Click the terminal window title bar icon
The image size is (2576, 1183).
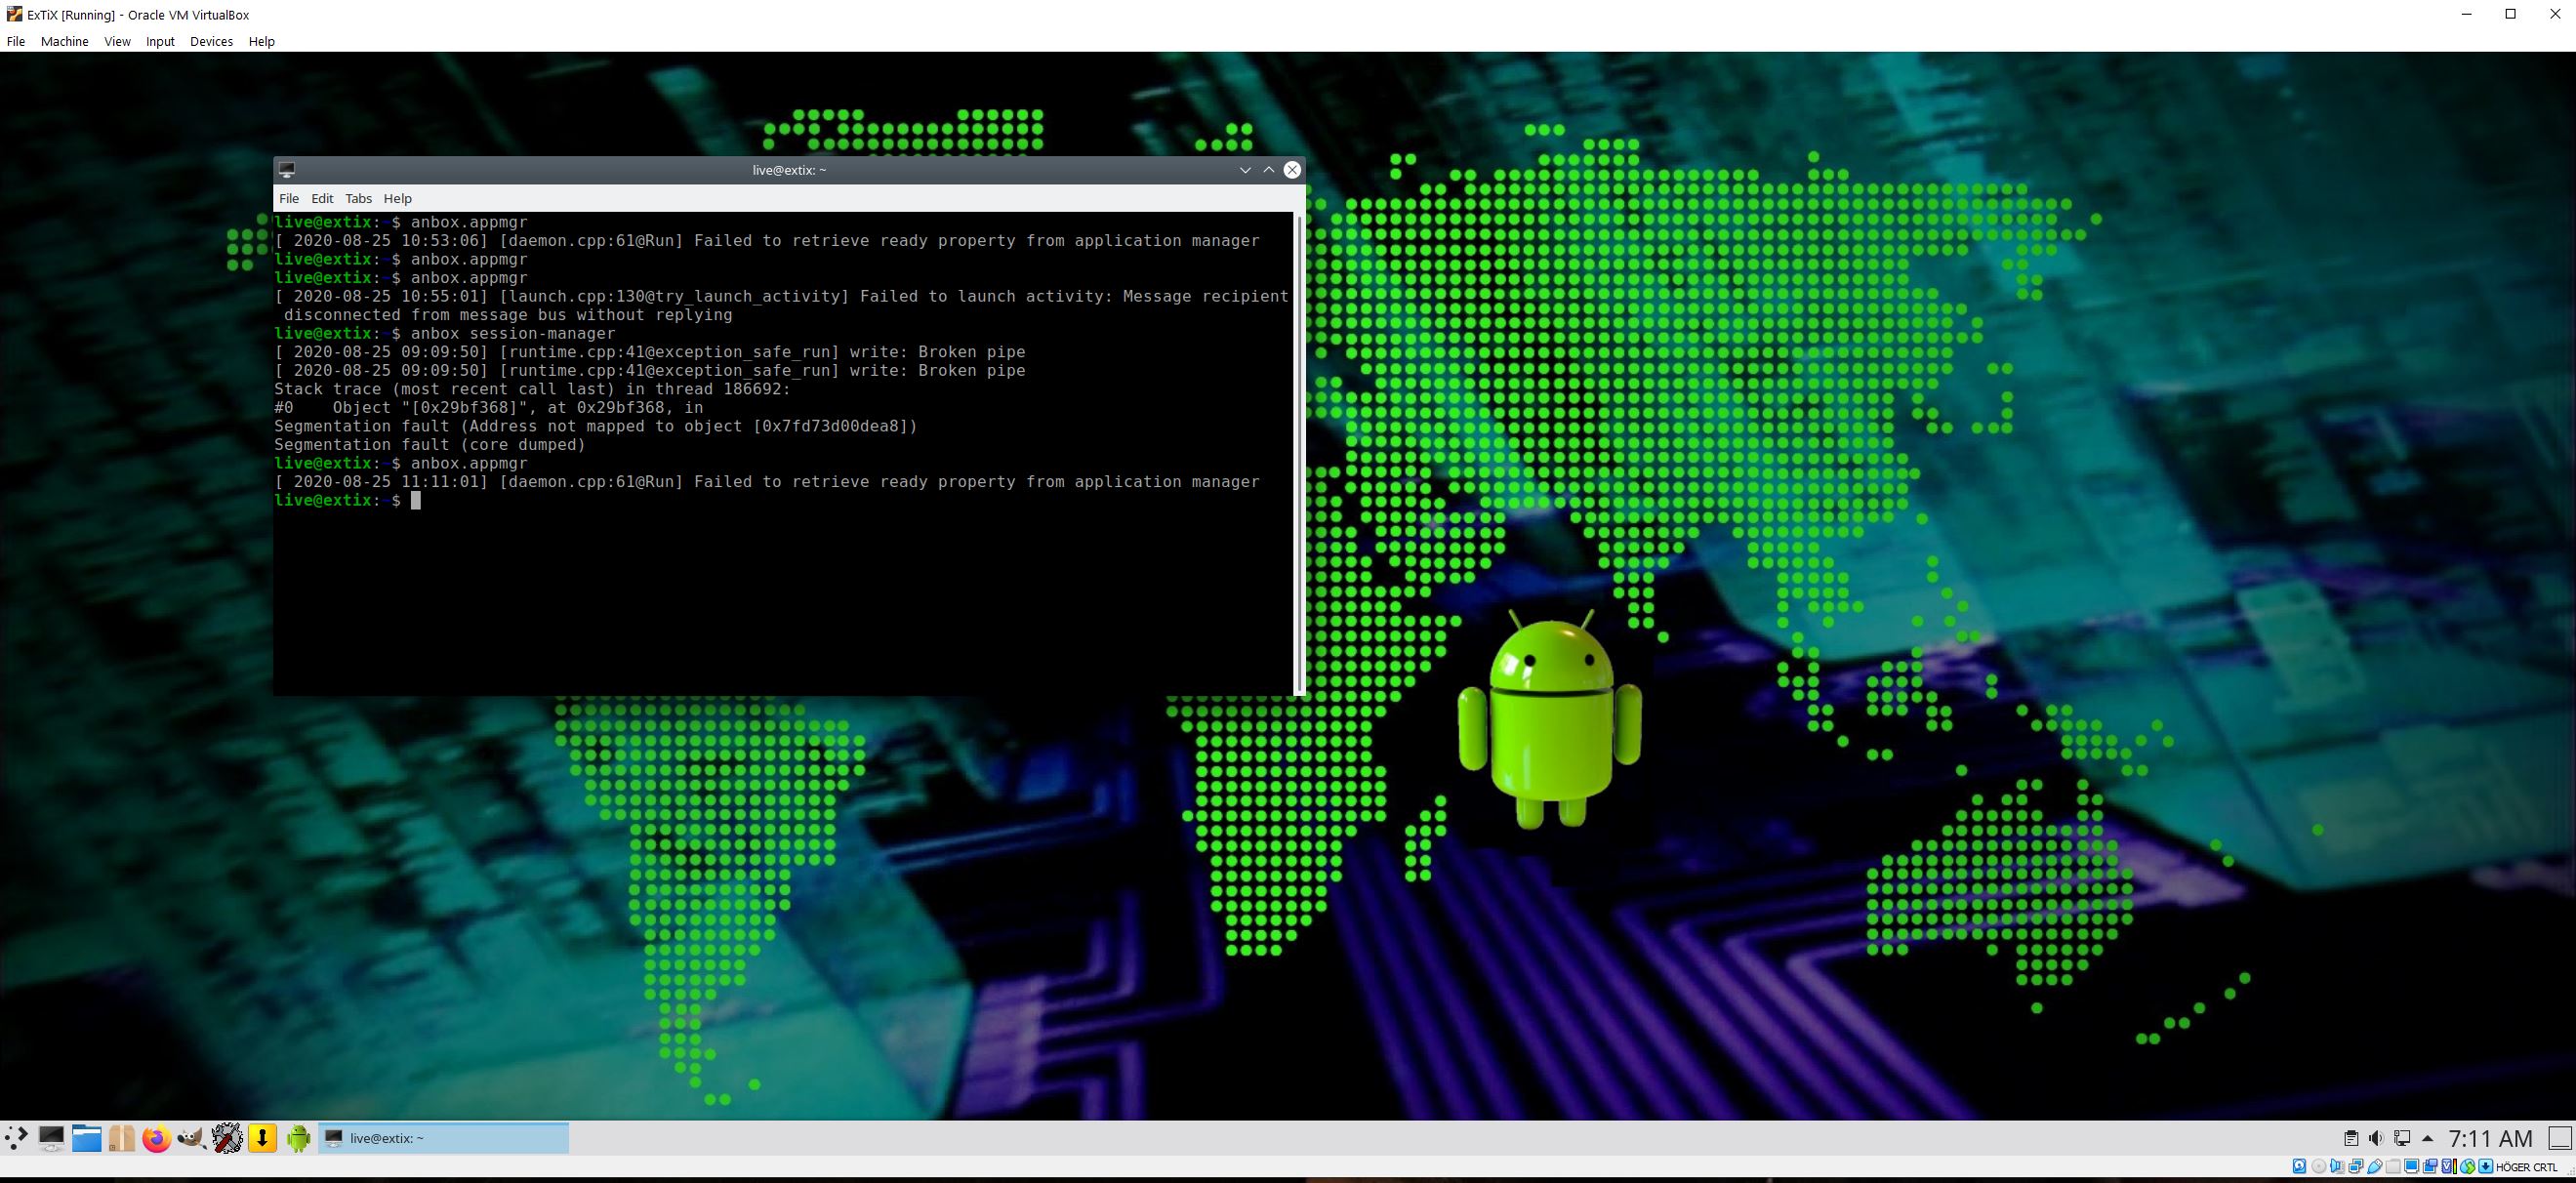coord(287,170)
